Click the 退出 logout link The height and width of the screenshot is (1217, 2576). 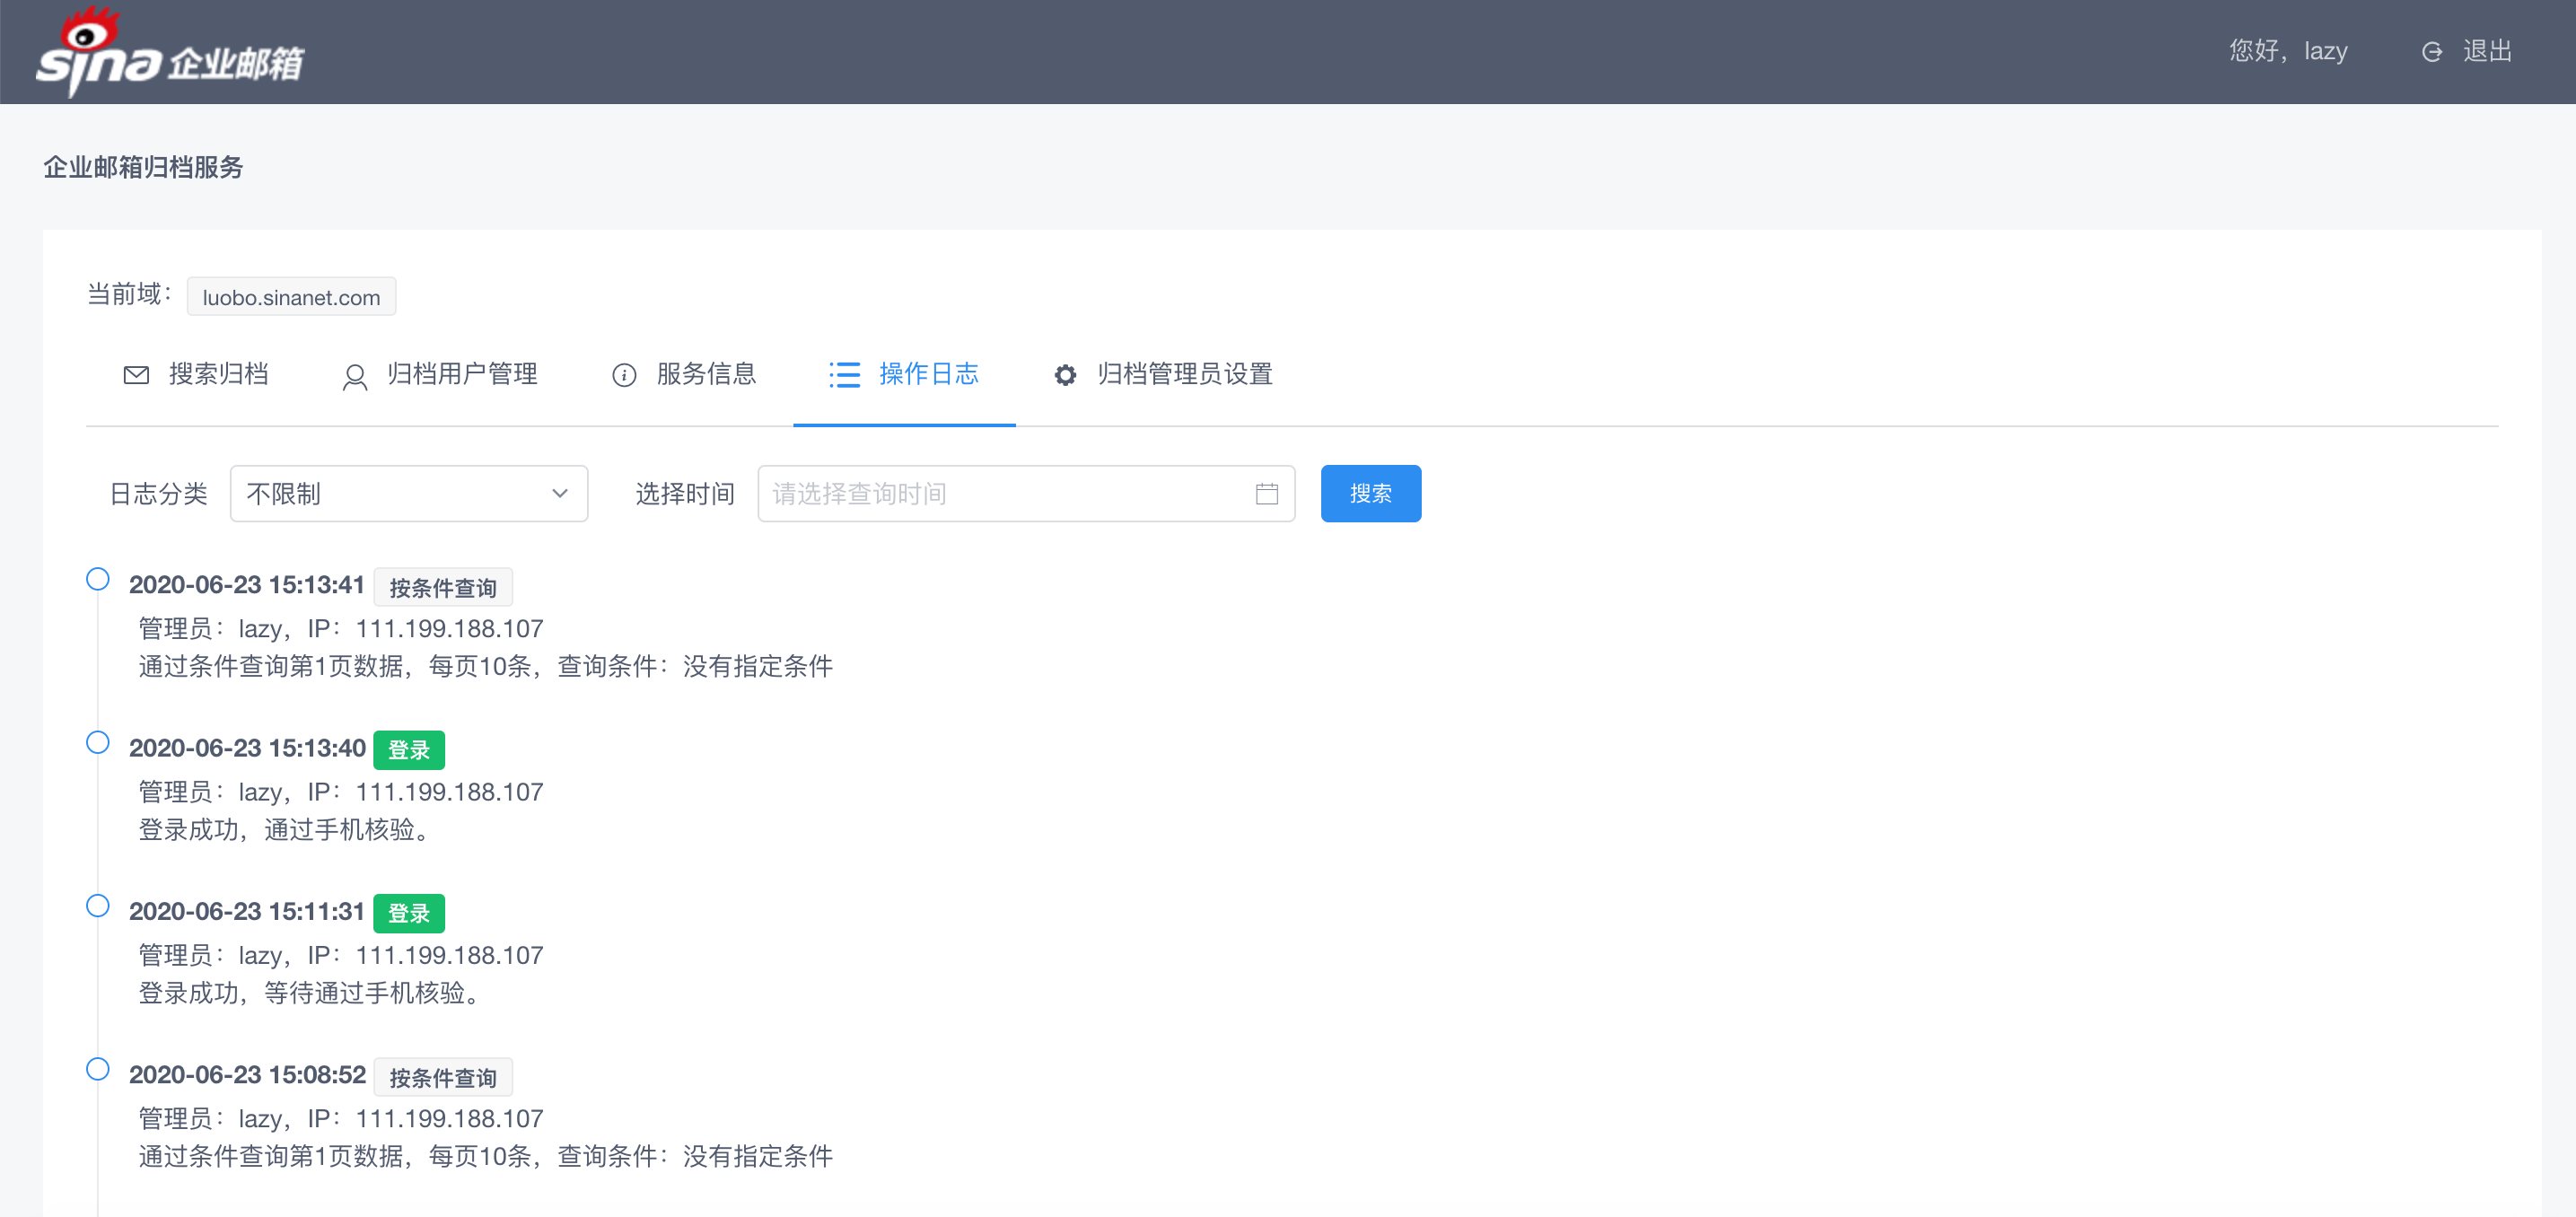[2487, 51]
